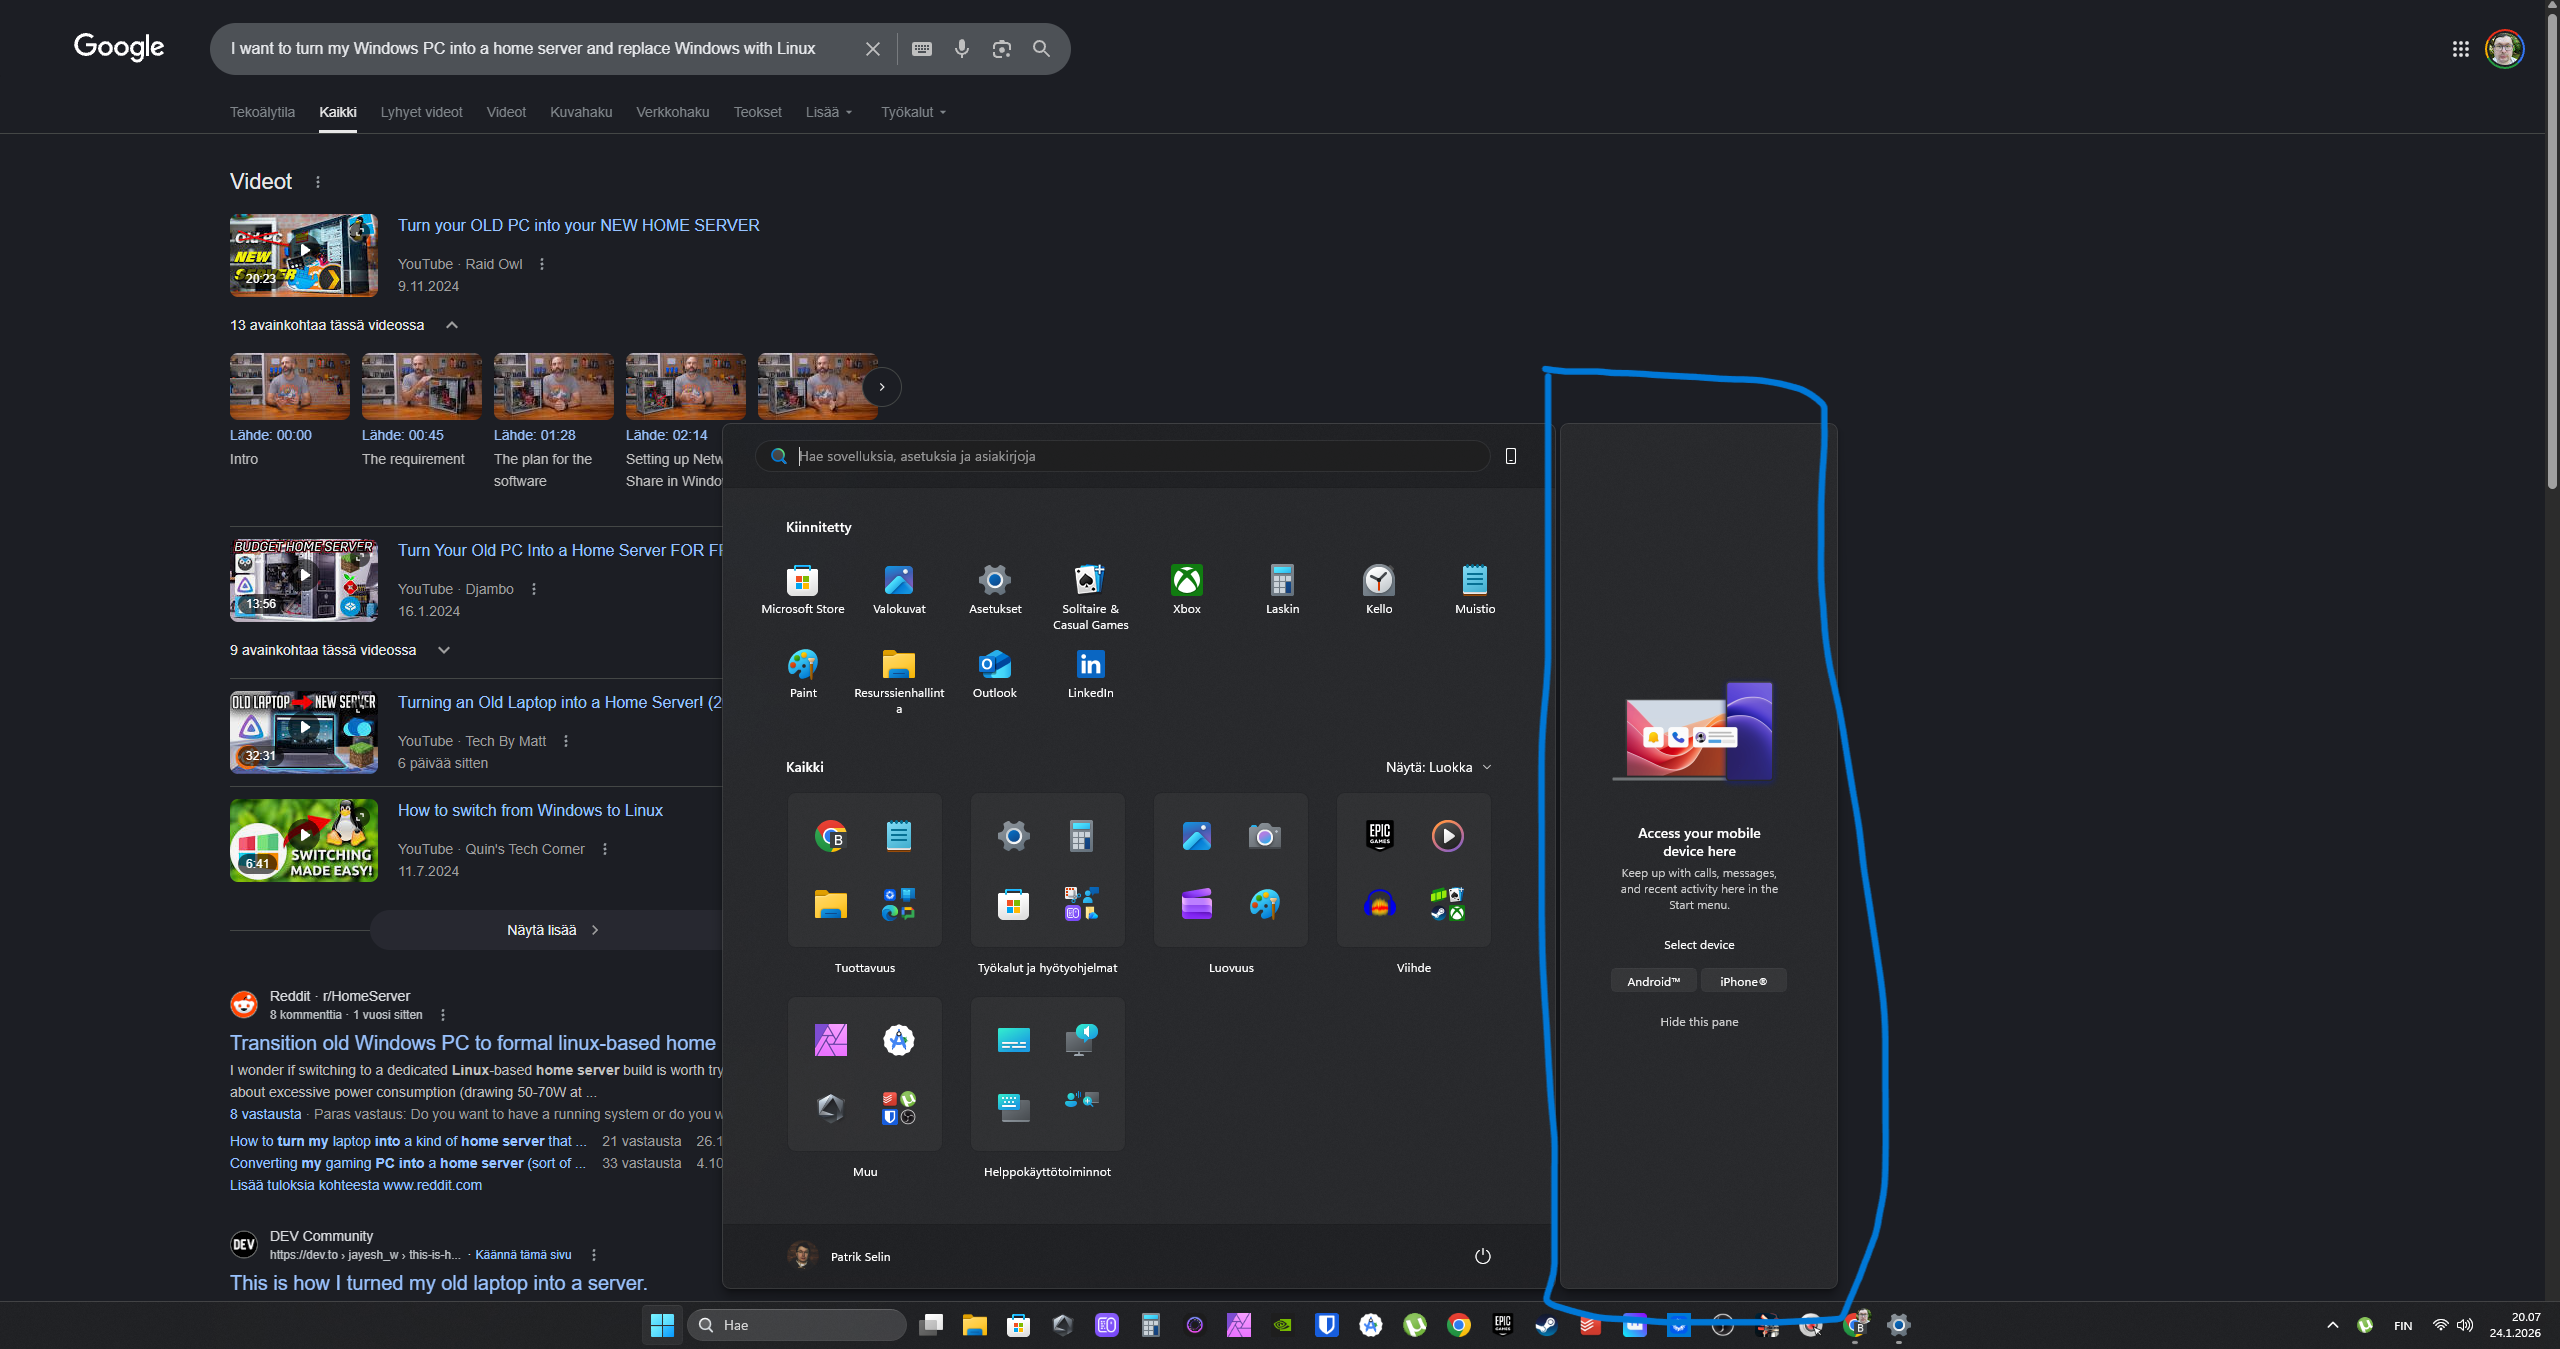This screenshot has width=2560, height=1349.
Task: Open Laskin calculator app
Action: click(x=1282, y=589)
